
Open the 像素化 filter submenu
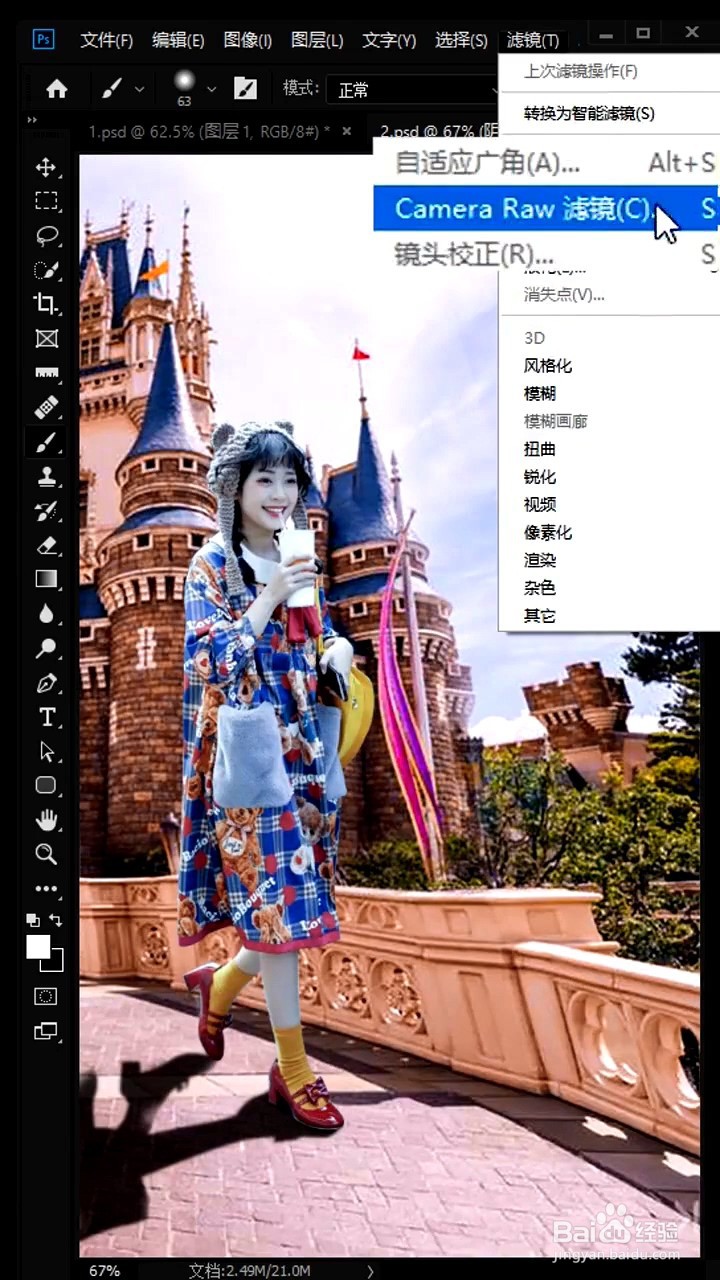(x=548, y=533)
